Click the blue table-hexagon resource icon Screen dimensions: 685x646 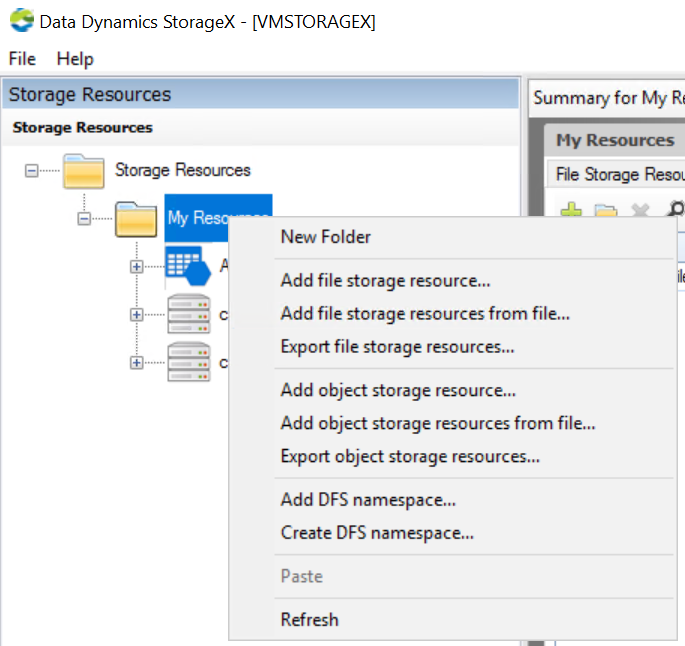click(188, 266)
